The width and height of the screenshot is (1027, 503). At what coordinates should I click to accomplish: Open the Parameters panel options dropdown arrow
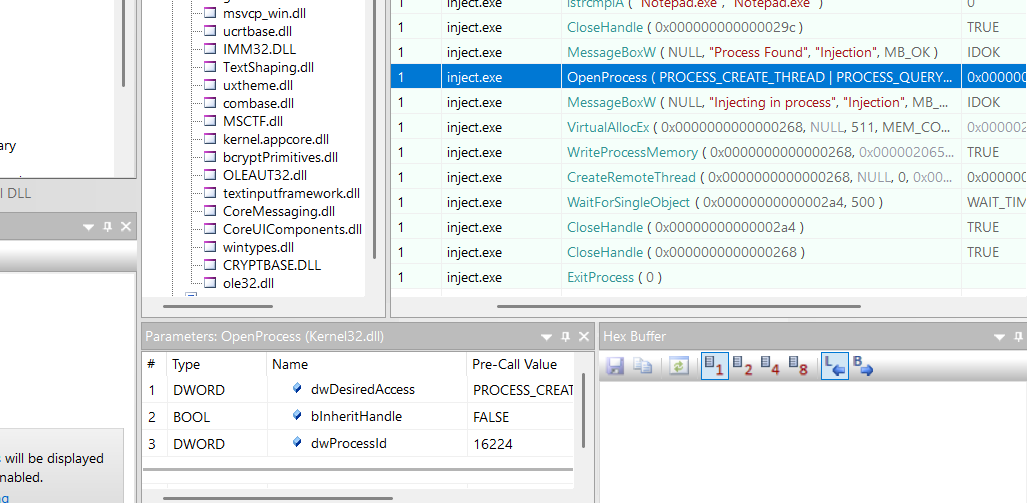(x=547, y=337)
